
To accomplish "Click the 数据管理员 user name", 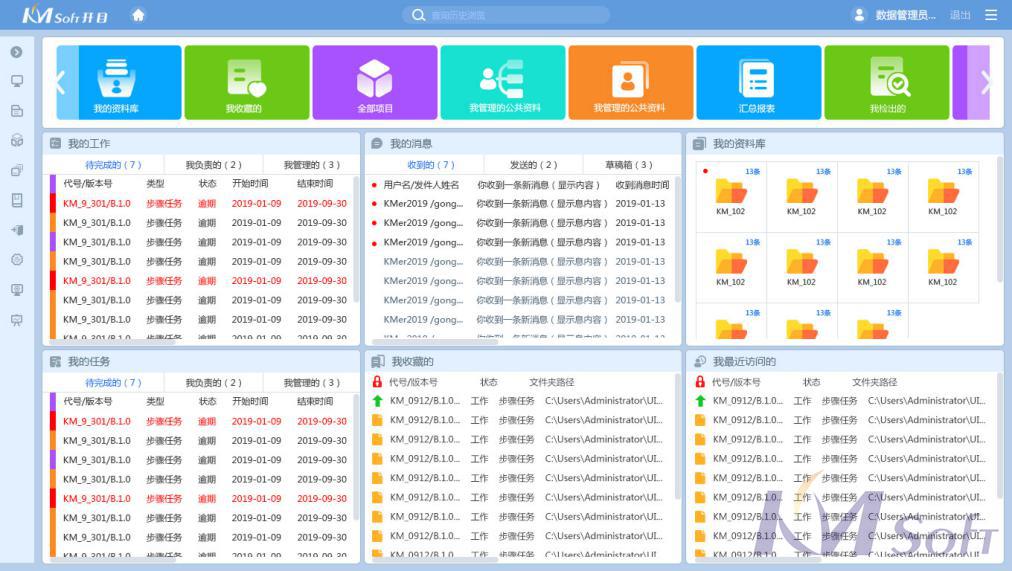I will [x=905, y=15].
